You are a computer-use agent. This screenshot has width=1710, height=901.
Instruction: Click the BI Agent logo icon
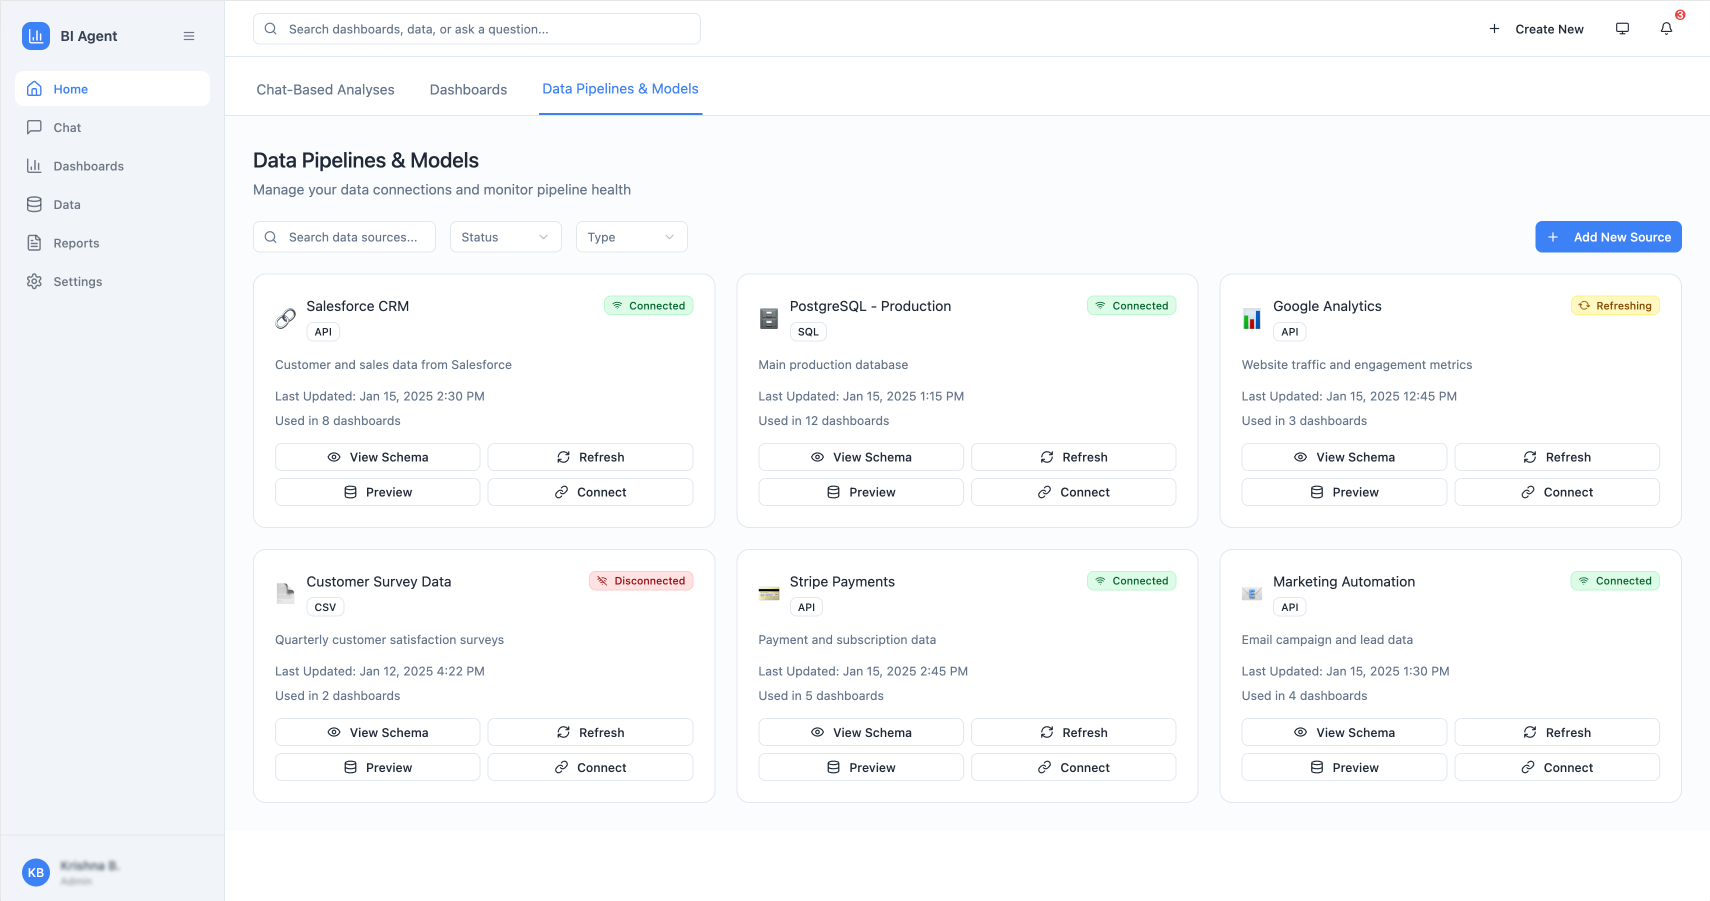pos(36,36)
